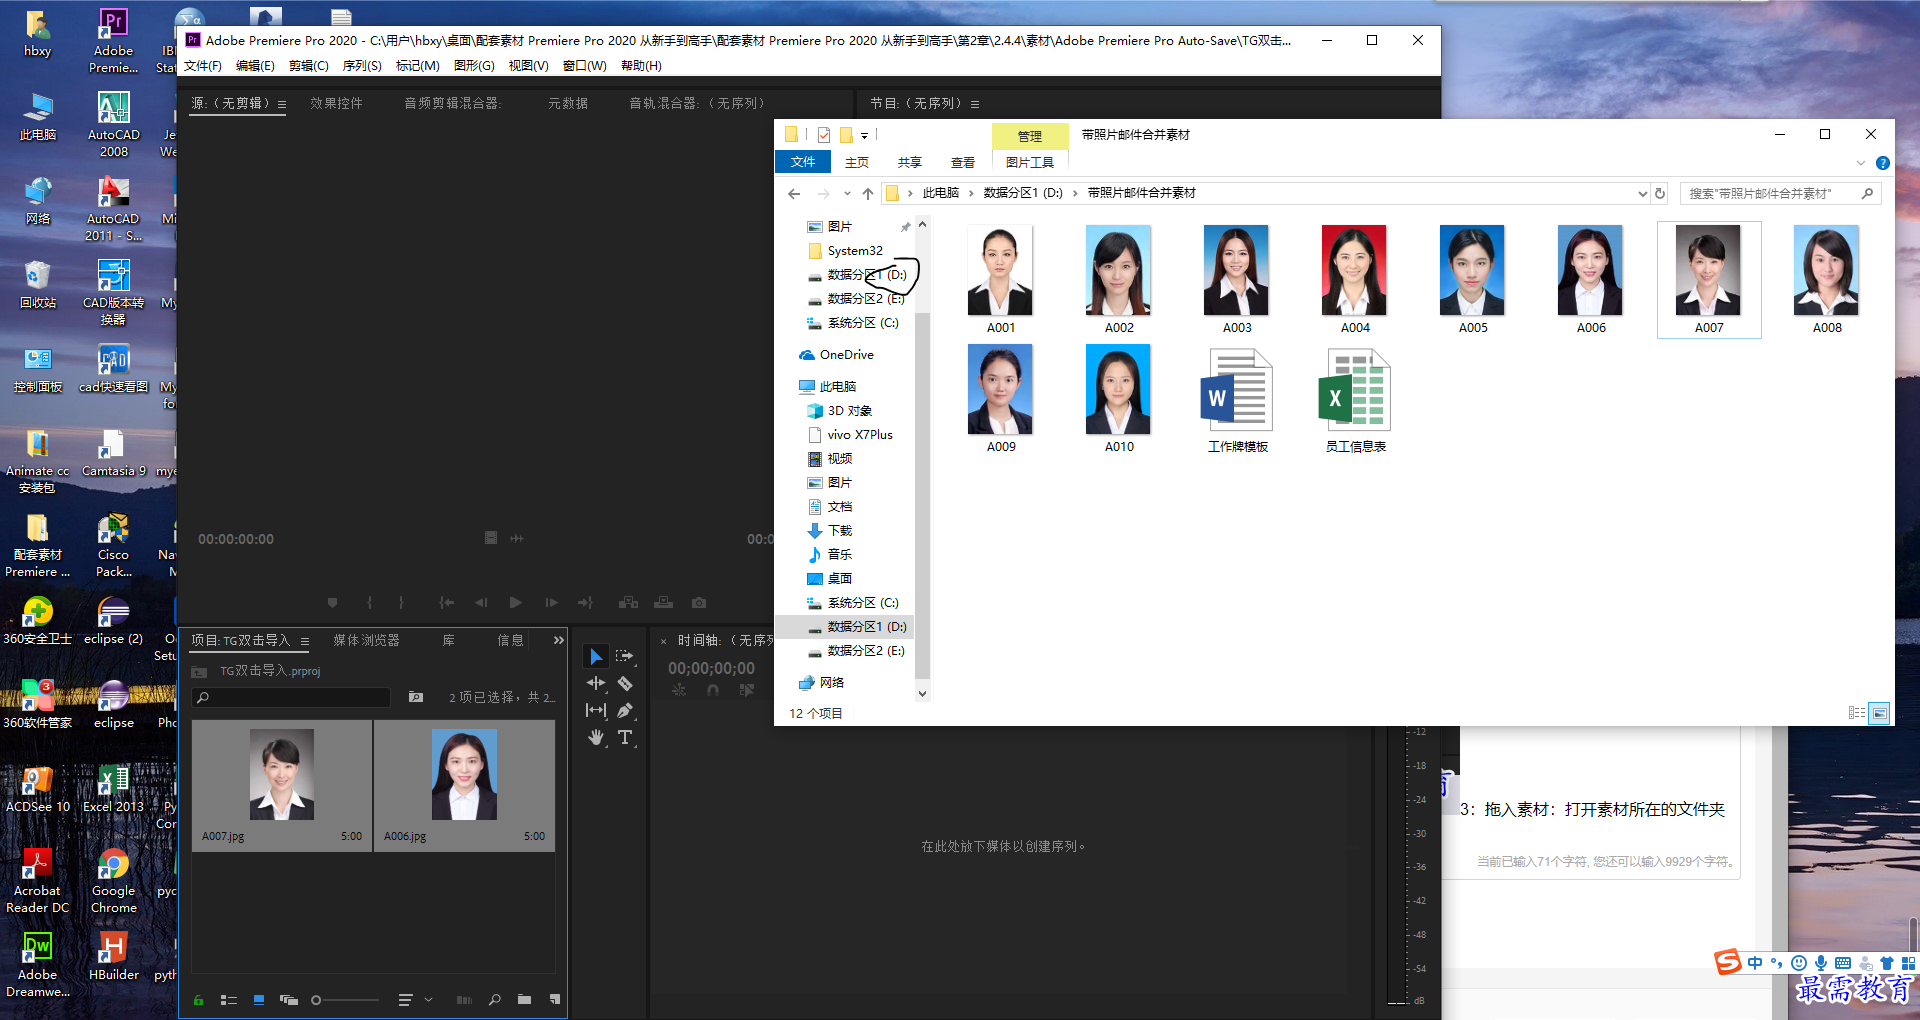Select the Razor tool
Screen dimensions: 1920x1020
[x=625, y=683]
